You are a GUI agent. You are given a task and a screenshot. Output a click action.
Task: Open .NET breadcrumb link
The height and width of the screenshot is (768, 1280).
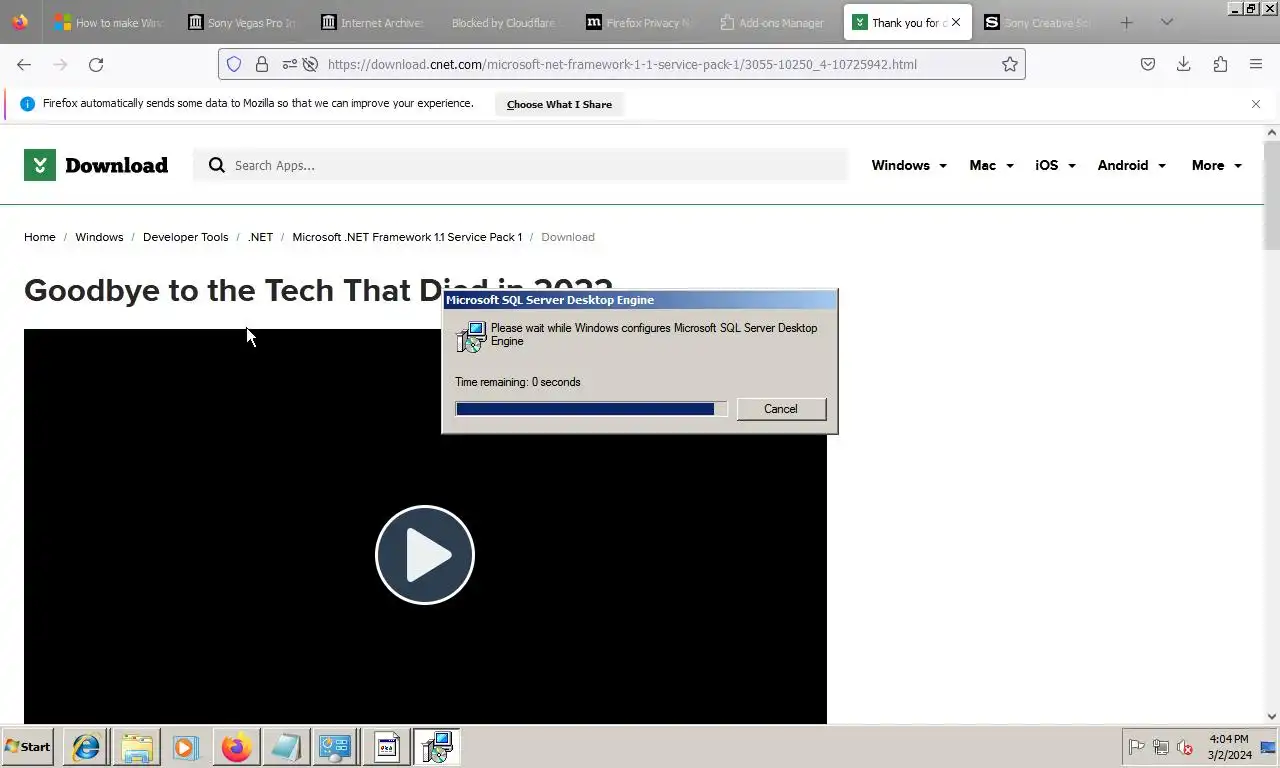[x=260, y=237]
